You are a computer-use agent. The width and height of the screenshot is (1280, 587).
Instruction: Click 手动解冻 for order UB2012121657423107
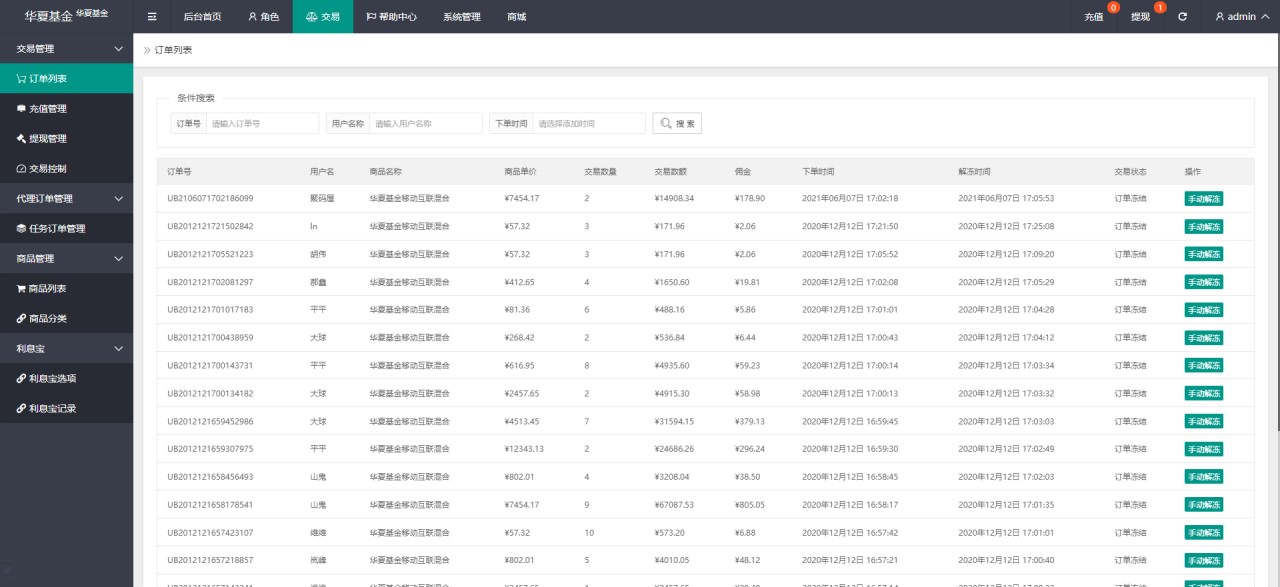point(1204,532)
